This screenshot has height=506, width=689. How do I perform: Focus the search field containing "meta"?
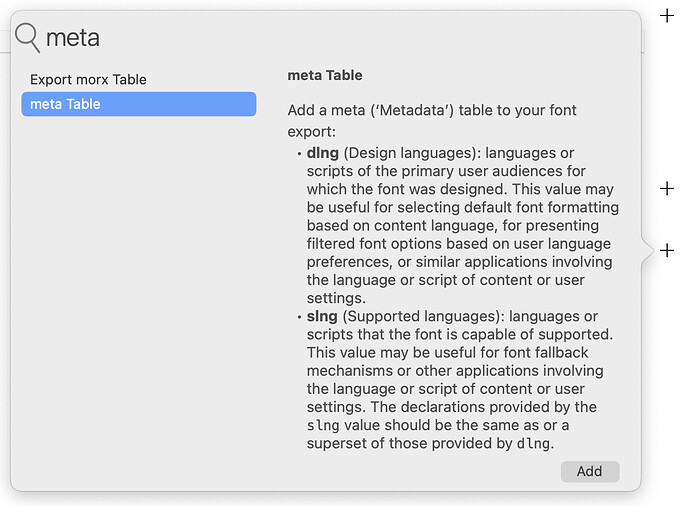click(300, 38)
